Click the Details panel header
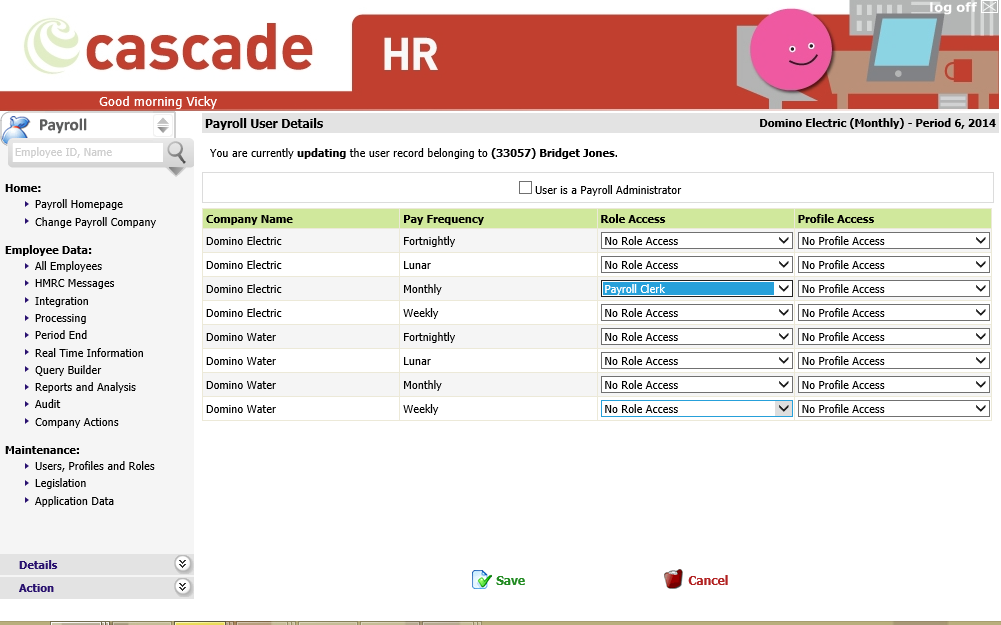Viewport: 1001px width, 625px height. 96,564
